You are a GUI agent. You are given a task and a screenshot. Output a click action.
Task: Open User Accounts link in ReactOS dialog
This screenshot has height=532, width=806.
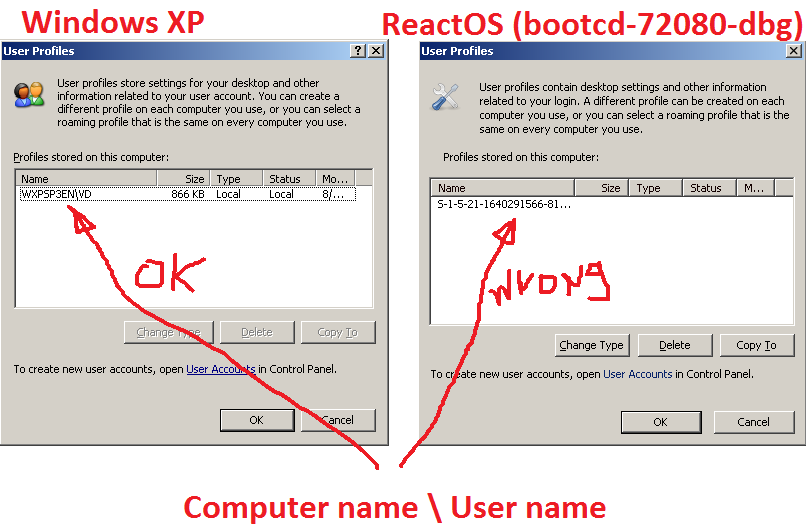637,374
